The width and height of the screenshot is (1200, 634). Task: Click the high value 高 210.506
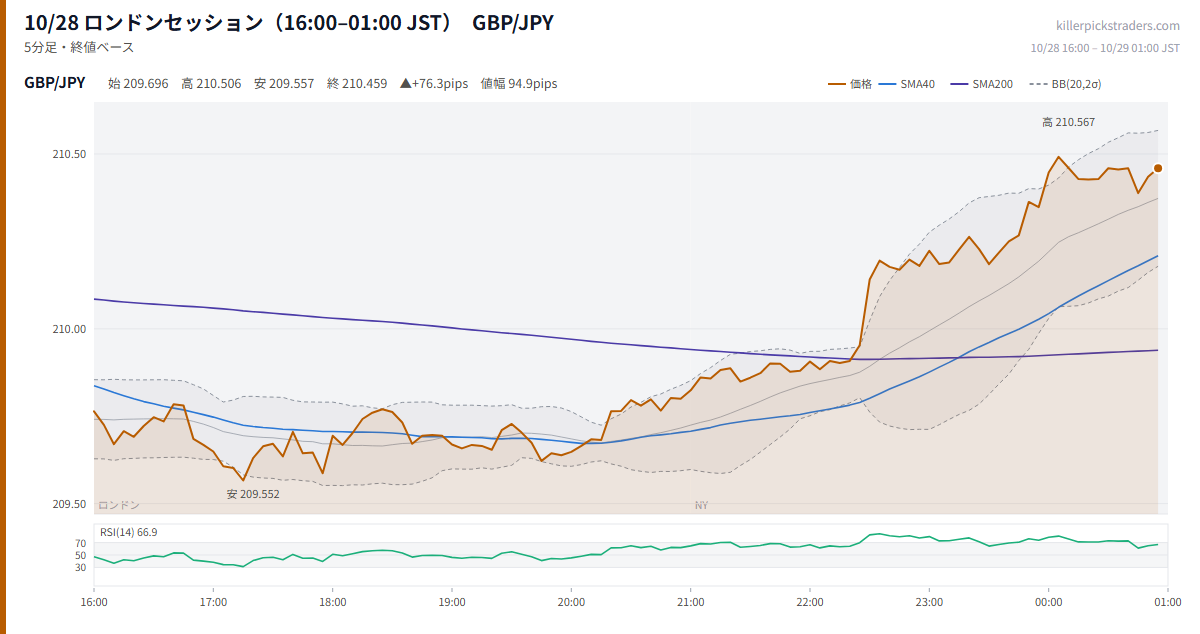tap(211, 84)
